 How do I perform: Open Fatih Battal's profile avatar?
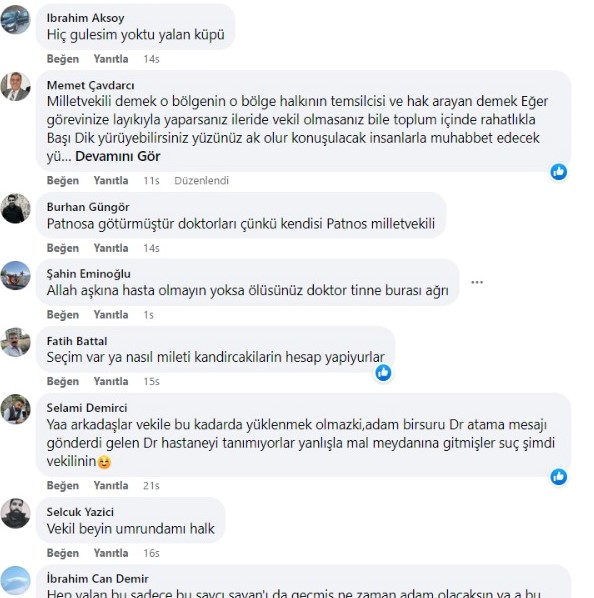[15, 342]
